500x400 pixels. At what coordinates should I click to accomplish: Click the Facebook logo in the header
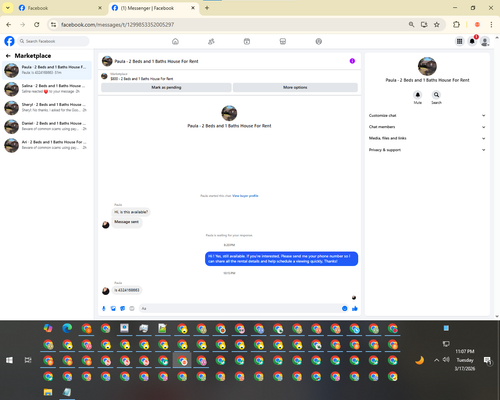pyautogui.click(x=9, y=41)
